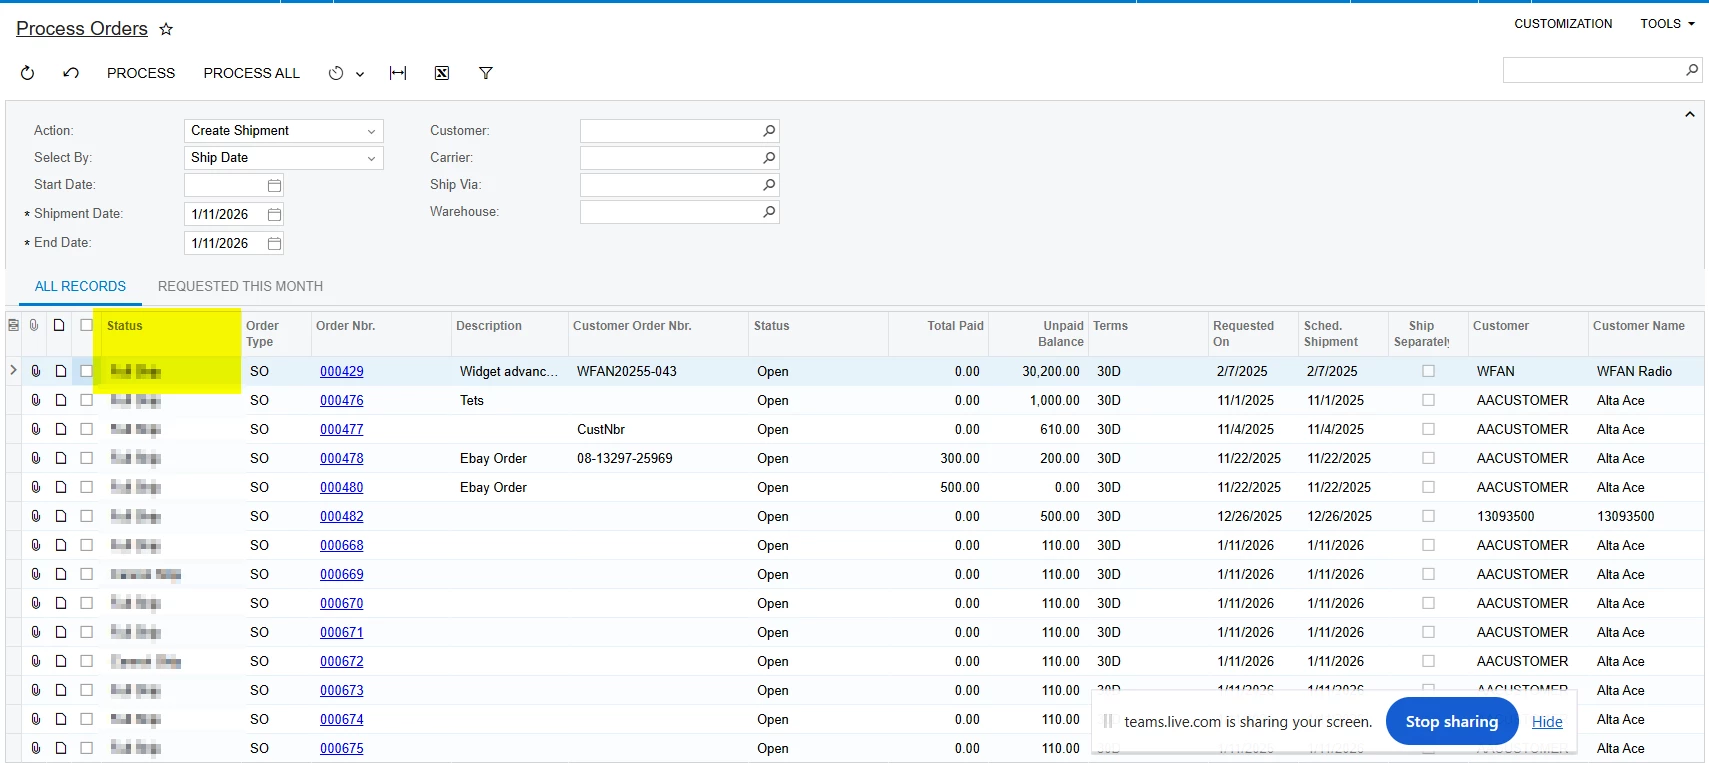Click the PROCESS ALL button
This screenshot has width=1709, height=763.
click(x=251, y=73)
